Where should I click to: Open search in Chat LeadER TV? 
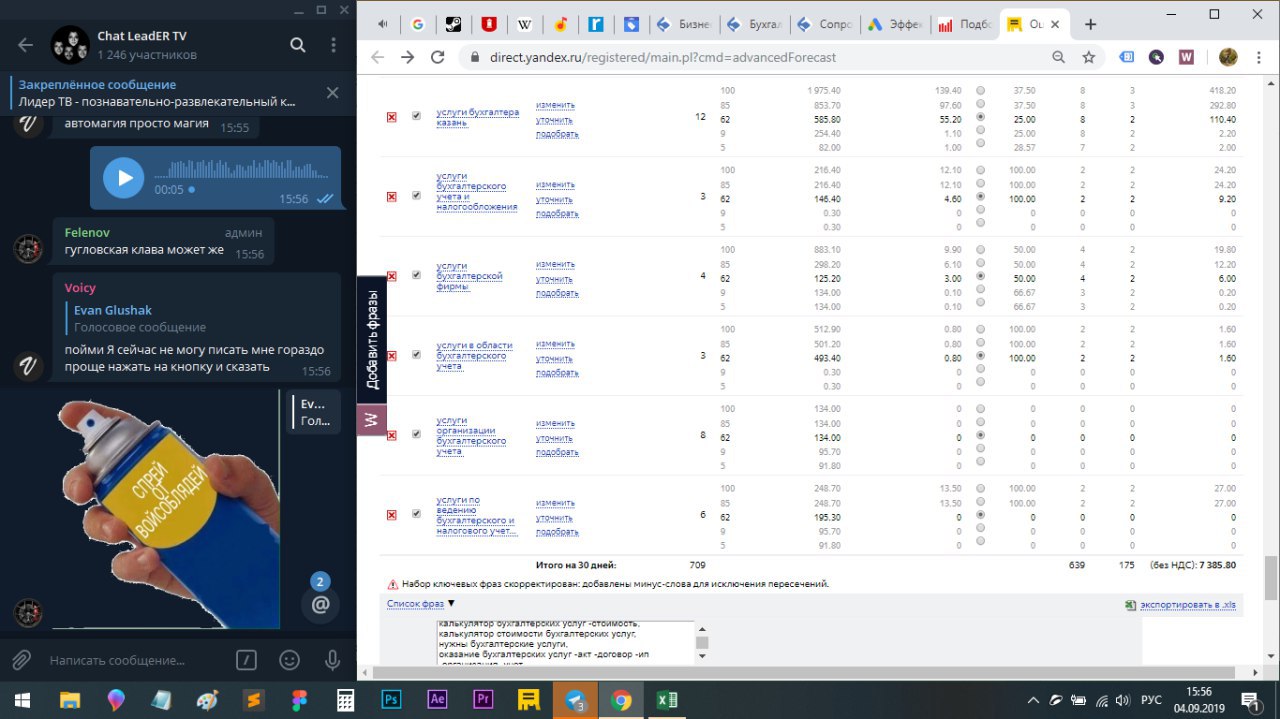pyautogui.click(x=298, y=45)
